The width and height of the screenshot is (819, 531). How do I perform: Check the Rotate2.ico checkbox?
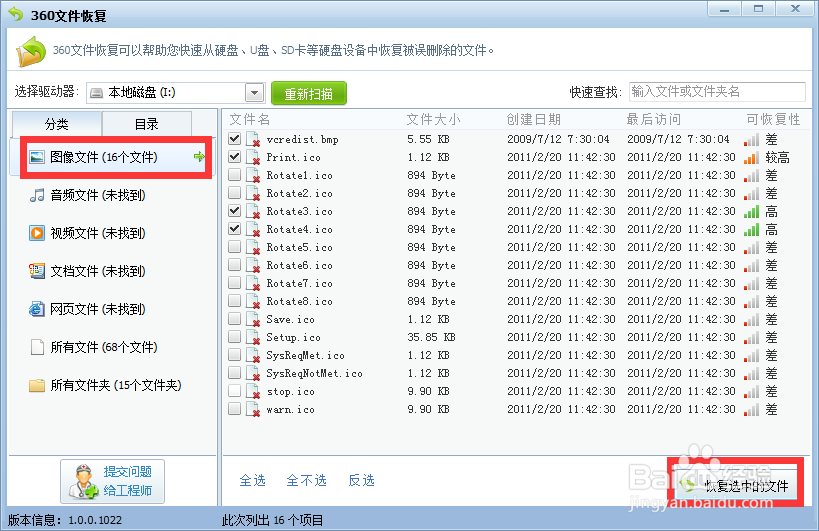(x=235, y=192)
